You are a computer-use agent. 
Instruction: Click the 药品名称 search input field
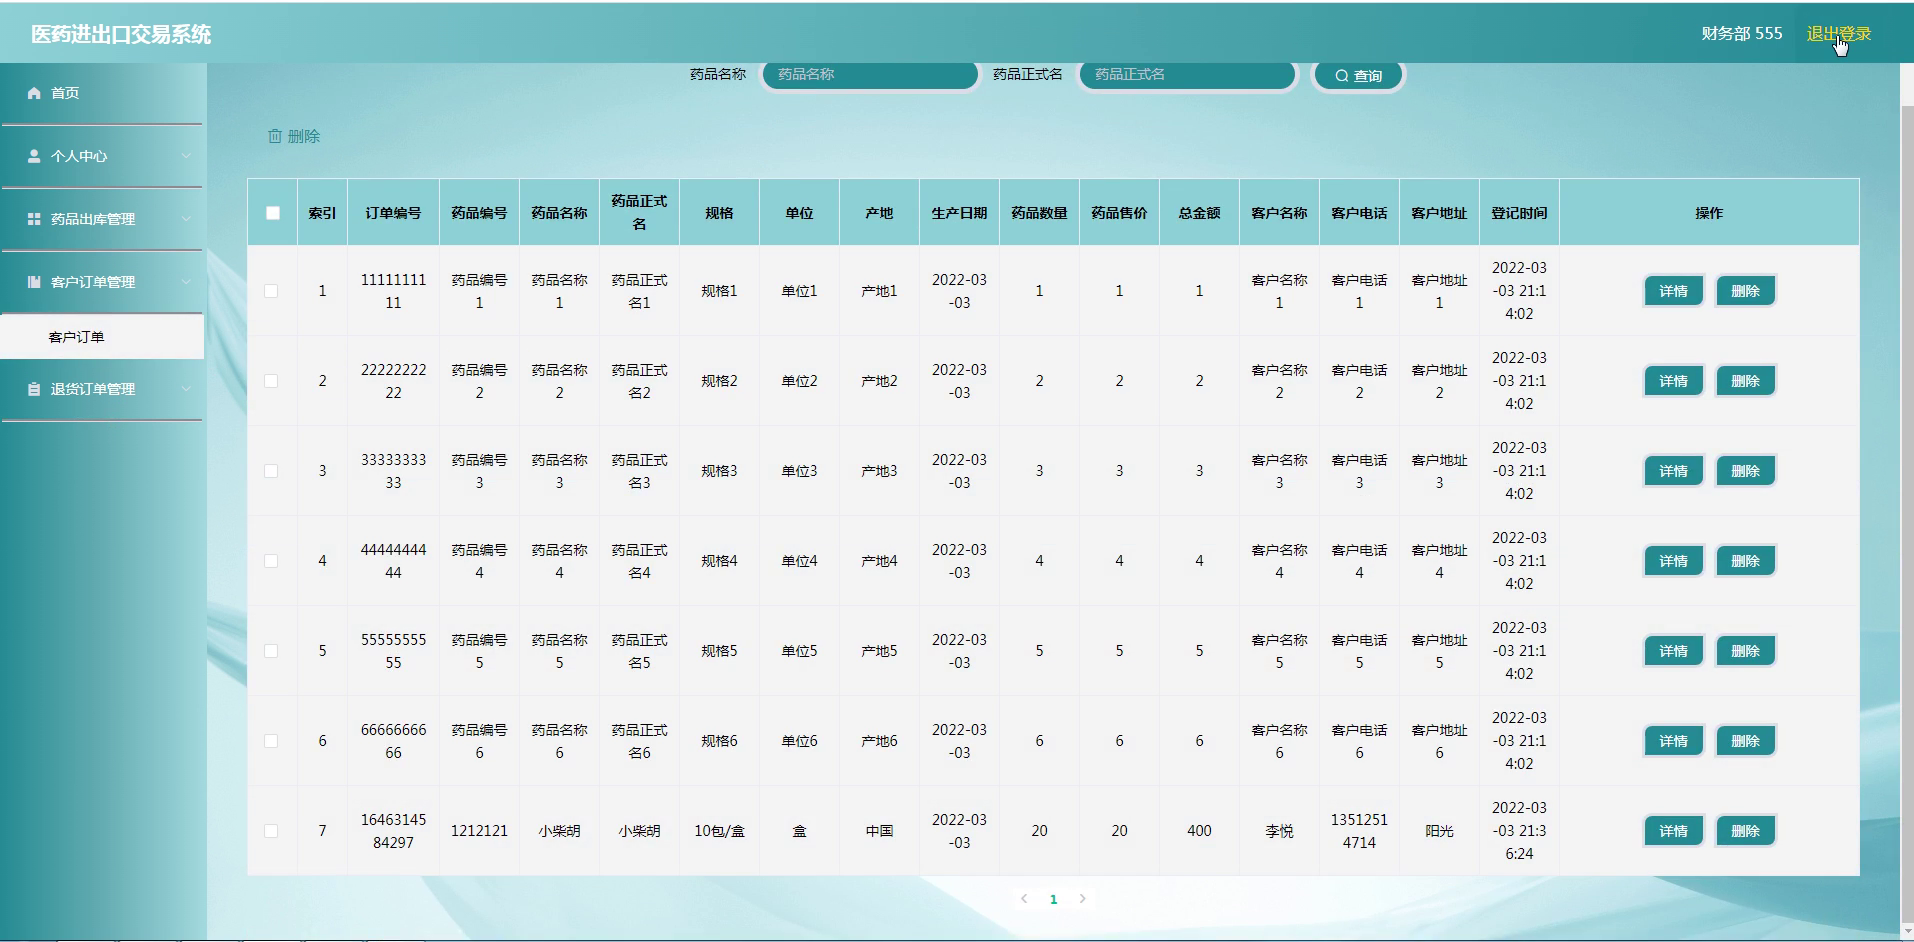tap(870, 75)
